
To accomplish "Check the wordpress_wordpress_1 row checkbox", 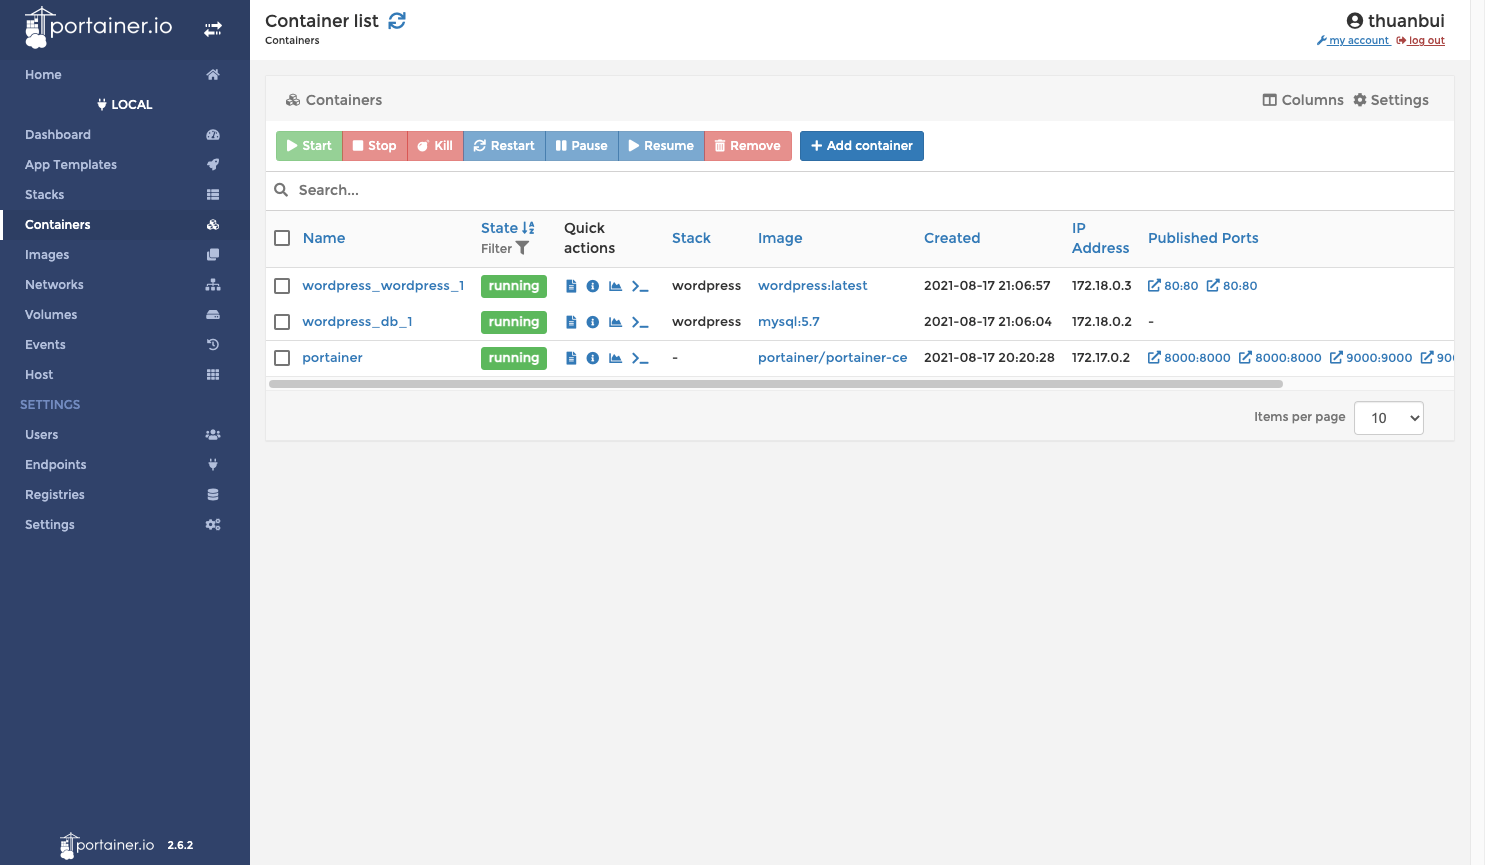I will pyautogui.click(x=282, y=286).
